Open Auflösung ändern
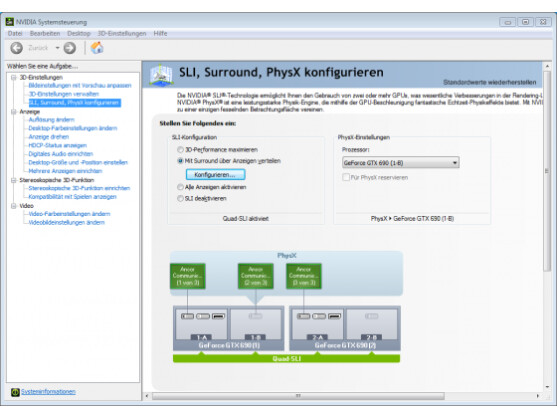The width and height of the screenshot is (557, 418). click(51, 120)
